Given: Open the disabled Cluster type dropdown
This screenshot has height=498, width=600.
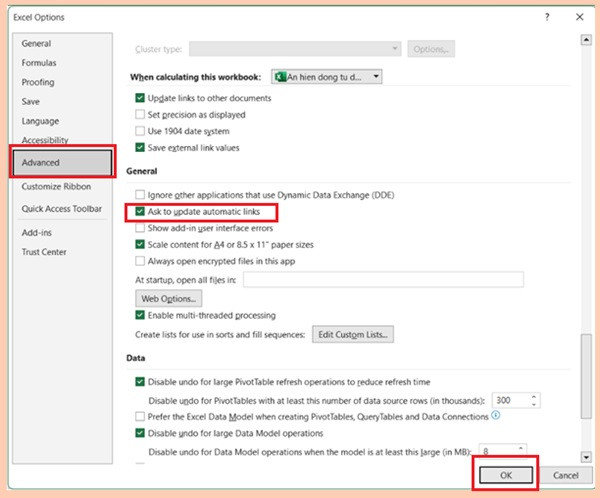Looking at the screenshot, I should [x=295, y=49].
